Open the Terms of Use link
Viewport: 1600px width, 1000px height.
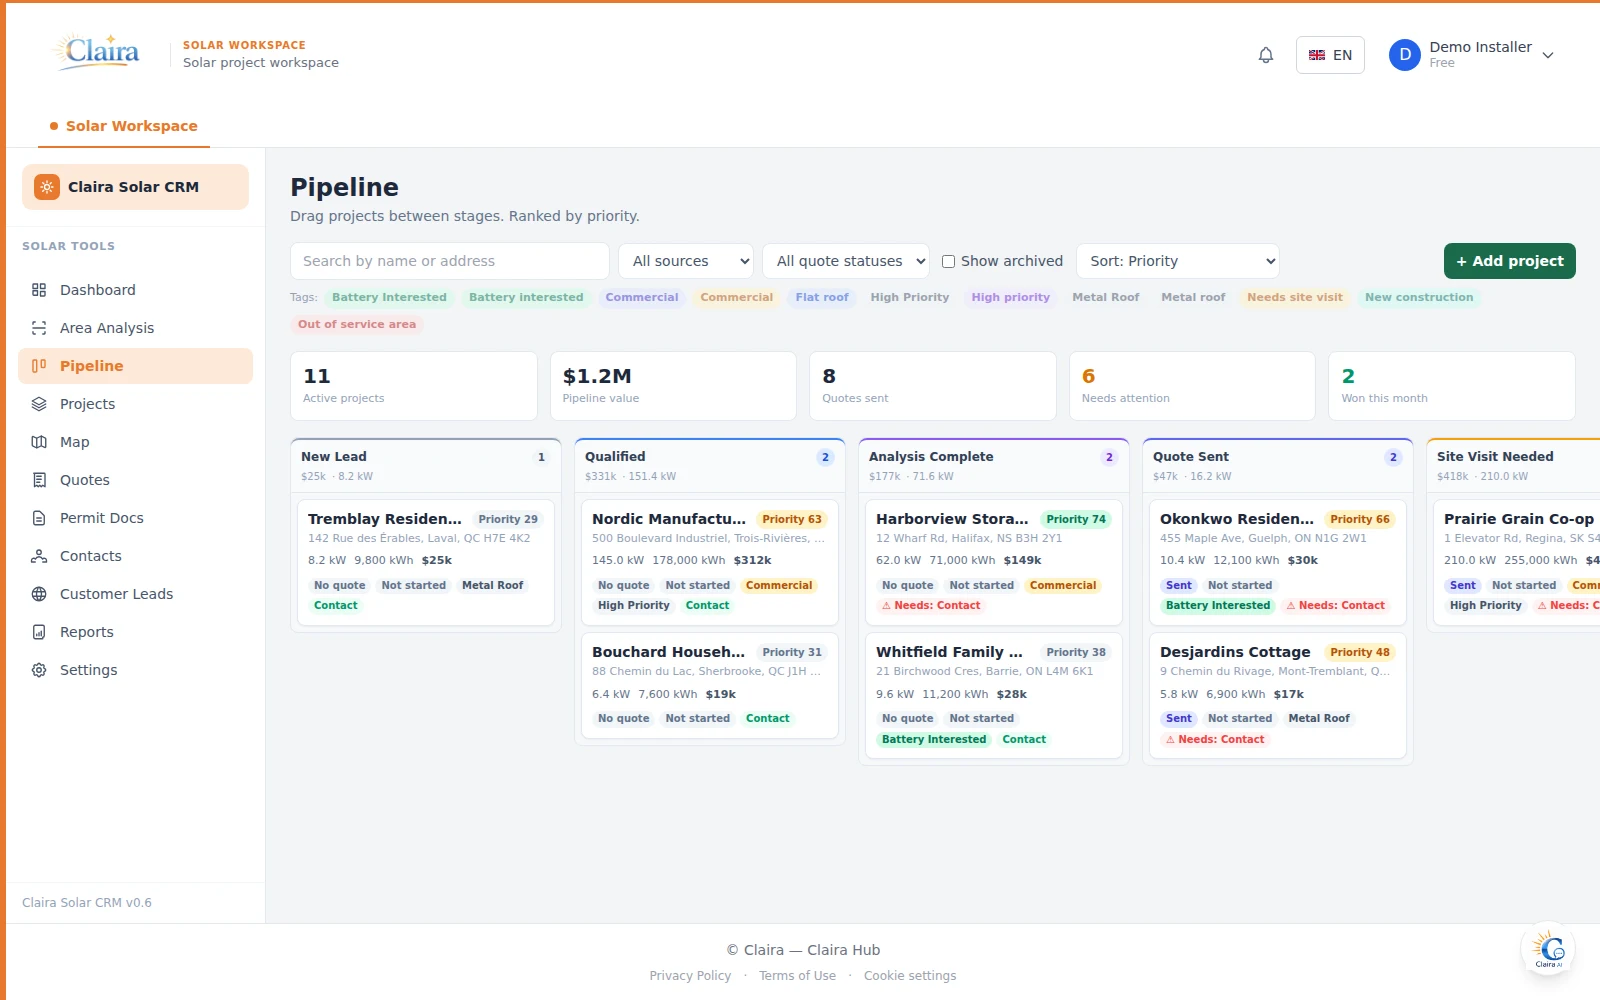[x=797, y=976]
